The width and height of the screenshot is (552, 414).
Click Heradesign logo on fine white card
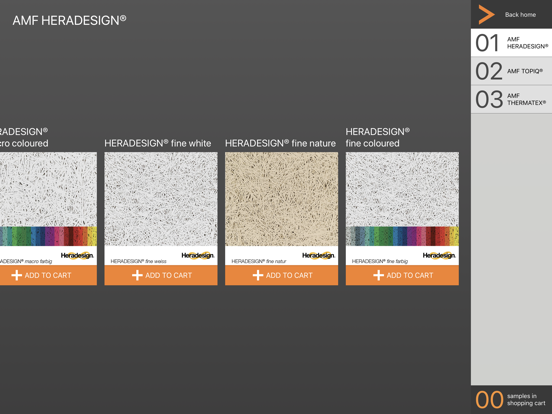(x=197, y=255)
